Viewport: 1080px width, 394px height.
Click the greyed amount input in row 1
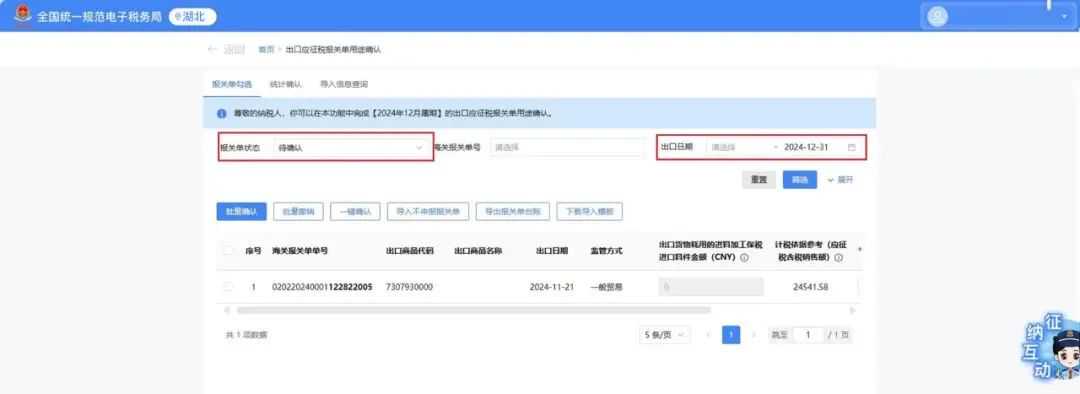click(711, 287)
